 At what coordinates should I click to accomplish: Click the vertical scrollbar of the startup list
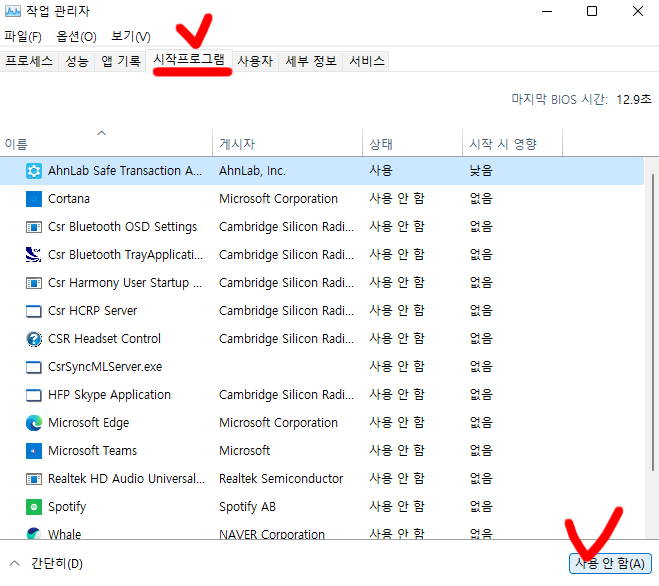pos(653,322)
